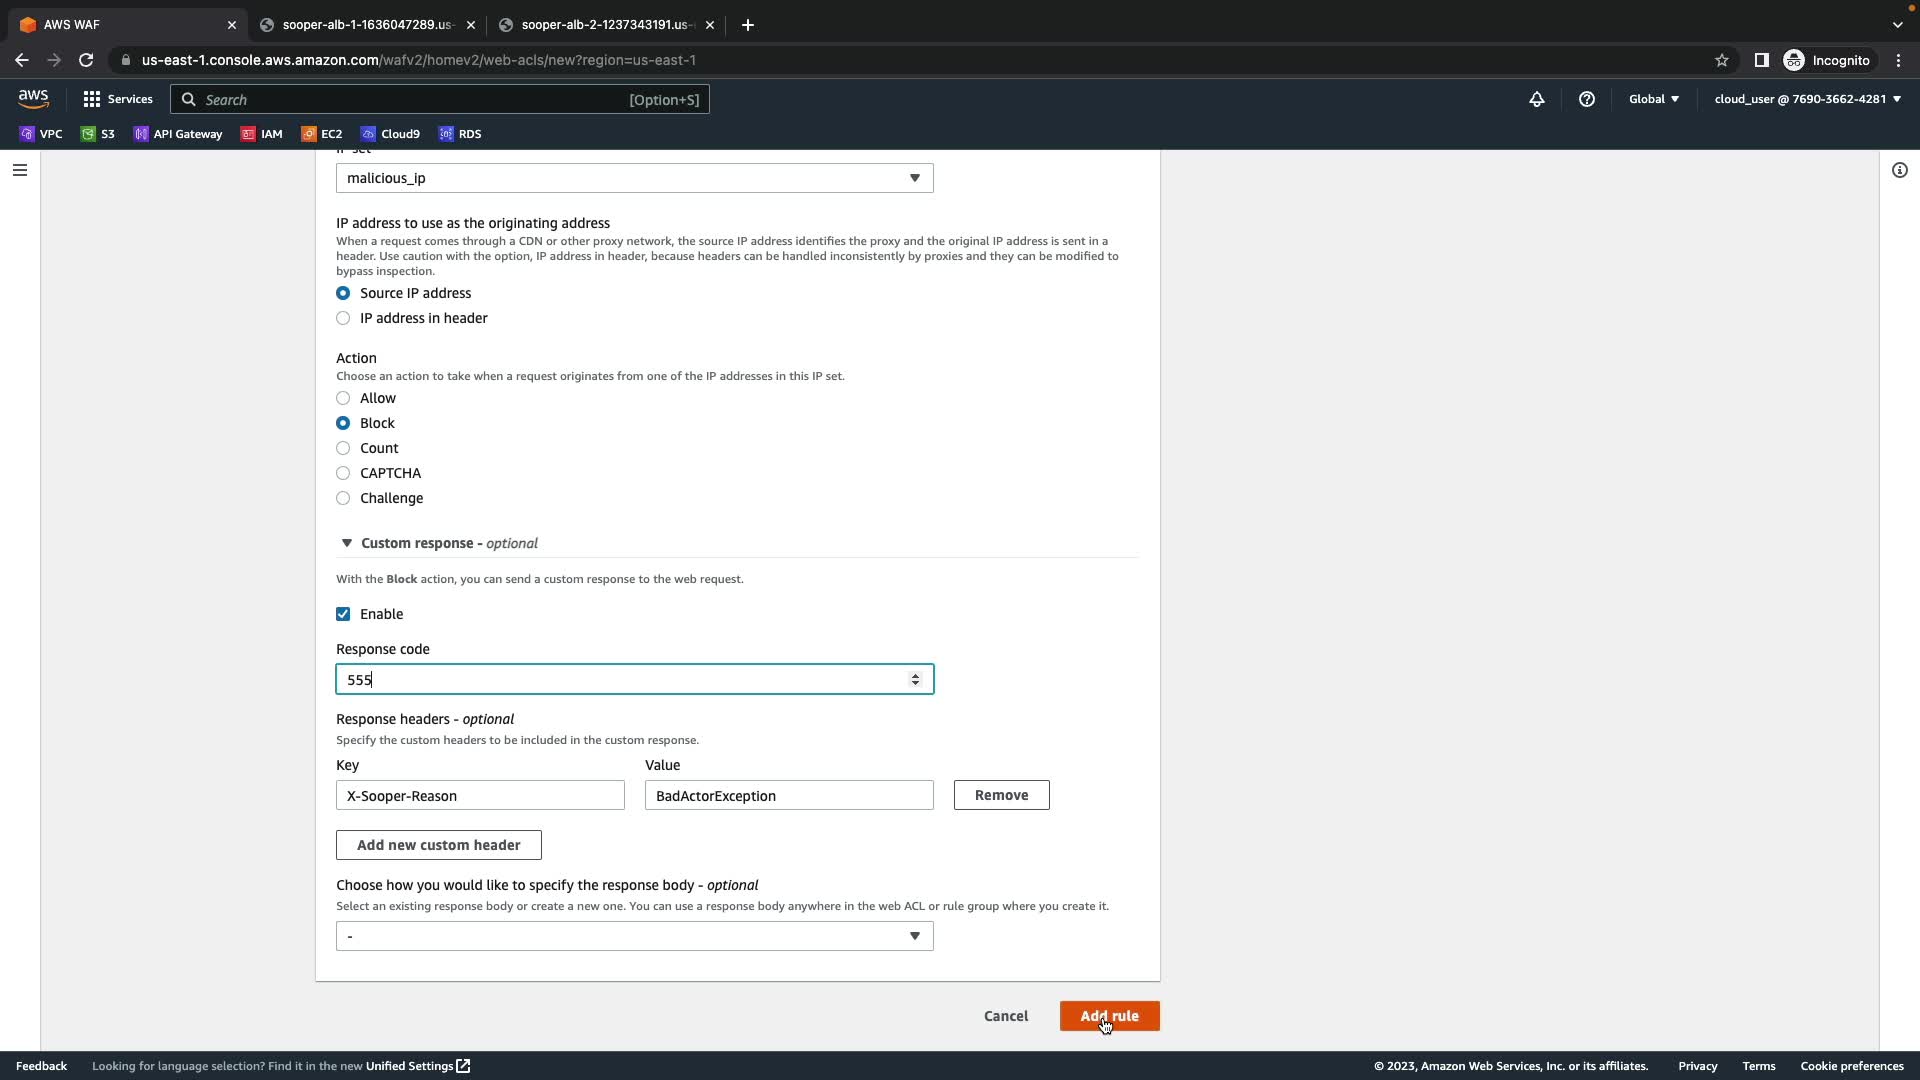Click the info panel icon
The height and width of the screenshot is (1080, 1920).
point(1899,170)
